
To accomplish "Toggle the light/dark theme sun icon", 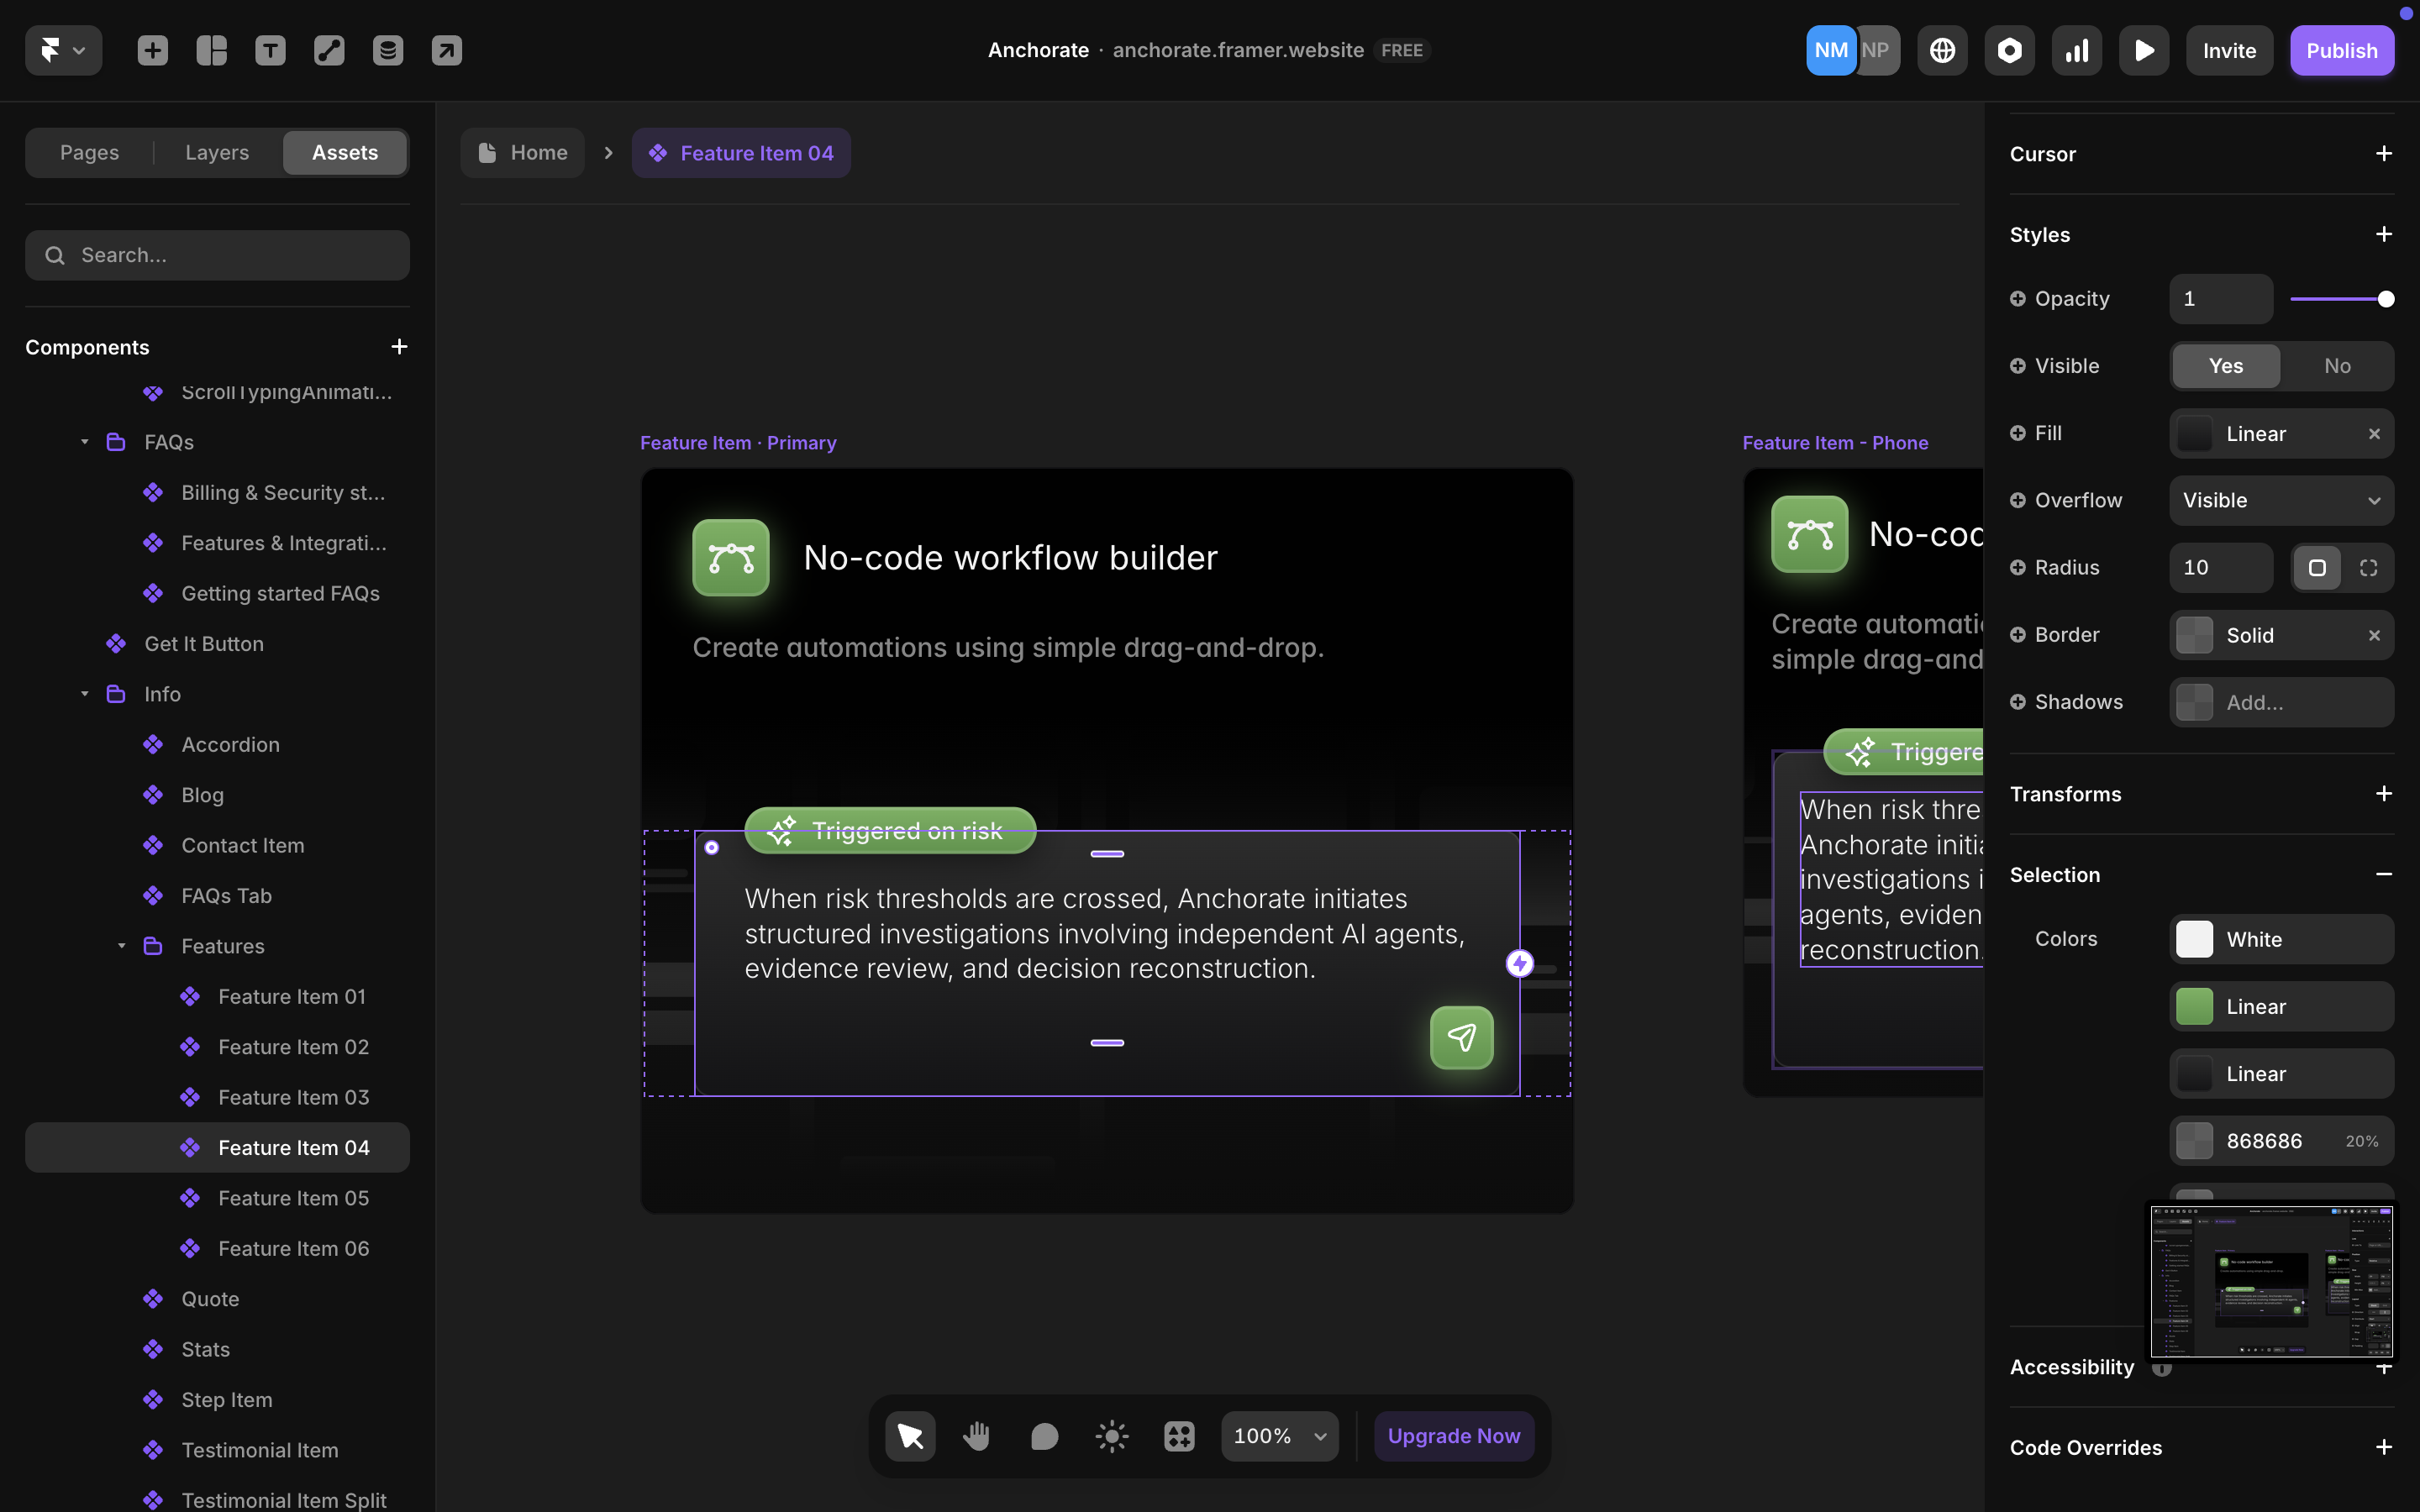I will coord(1111,1435).
